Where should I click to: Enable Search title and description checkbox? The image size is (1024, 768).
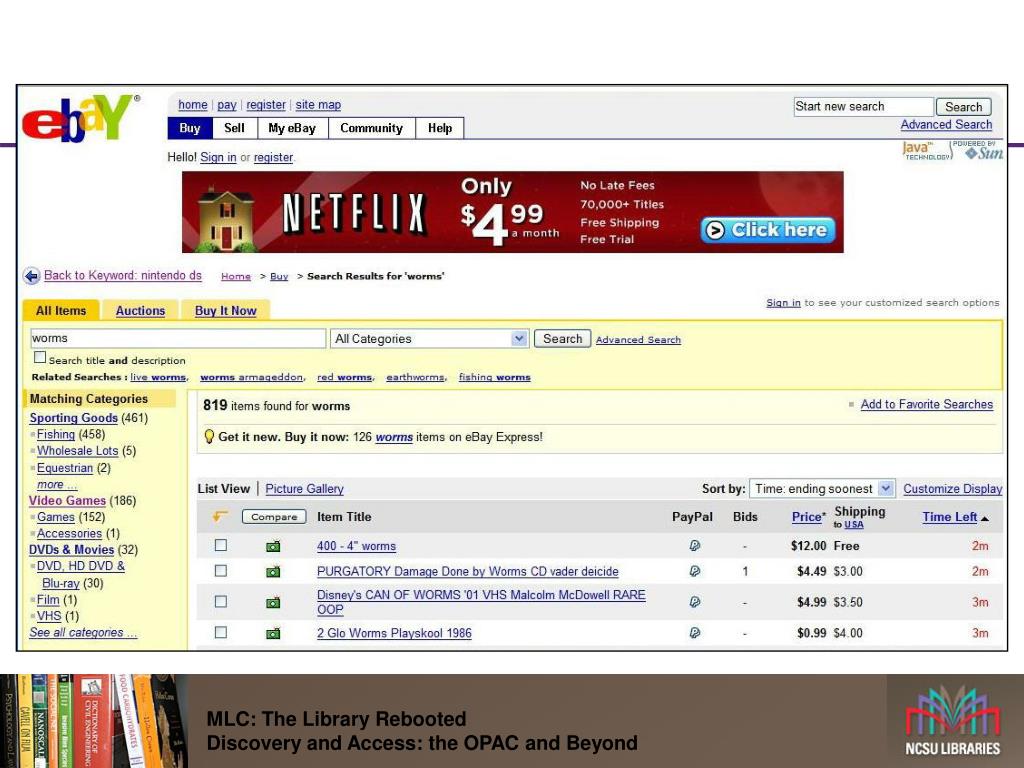40,357
